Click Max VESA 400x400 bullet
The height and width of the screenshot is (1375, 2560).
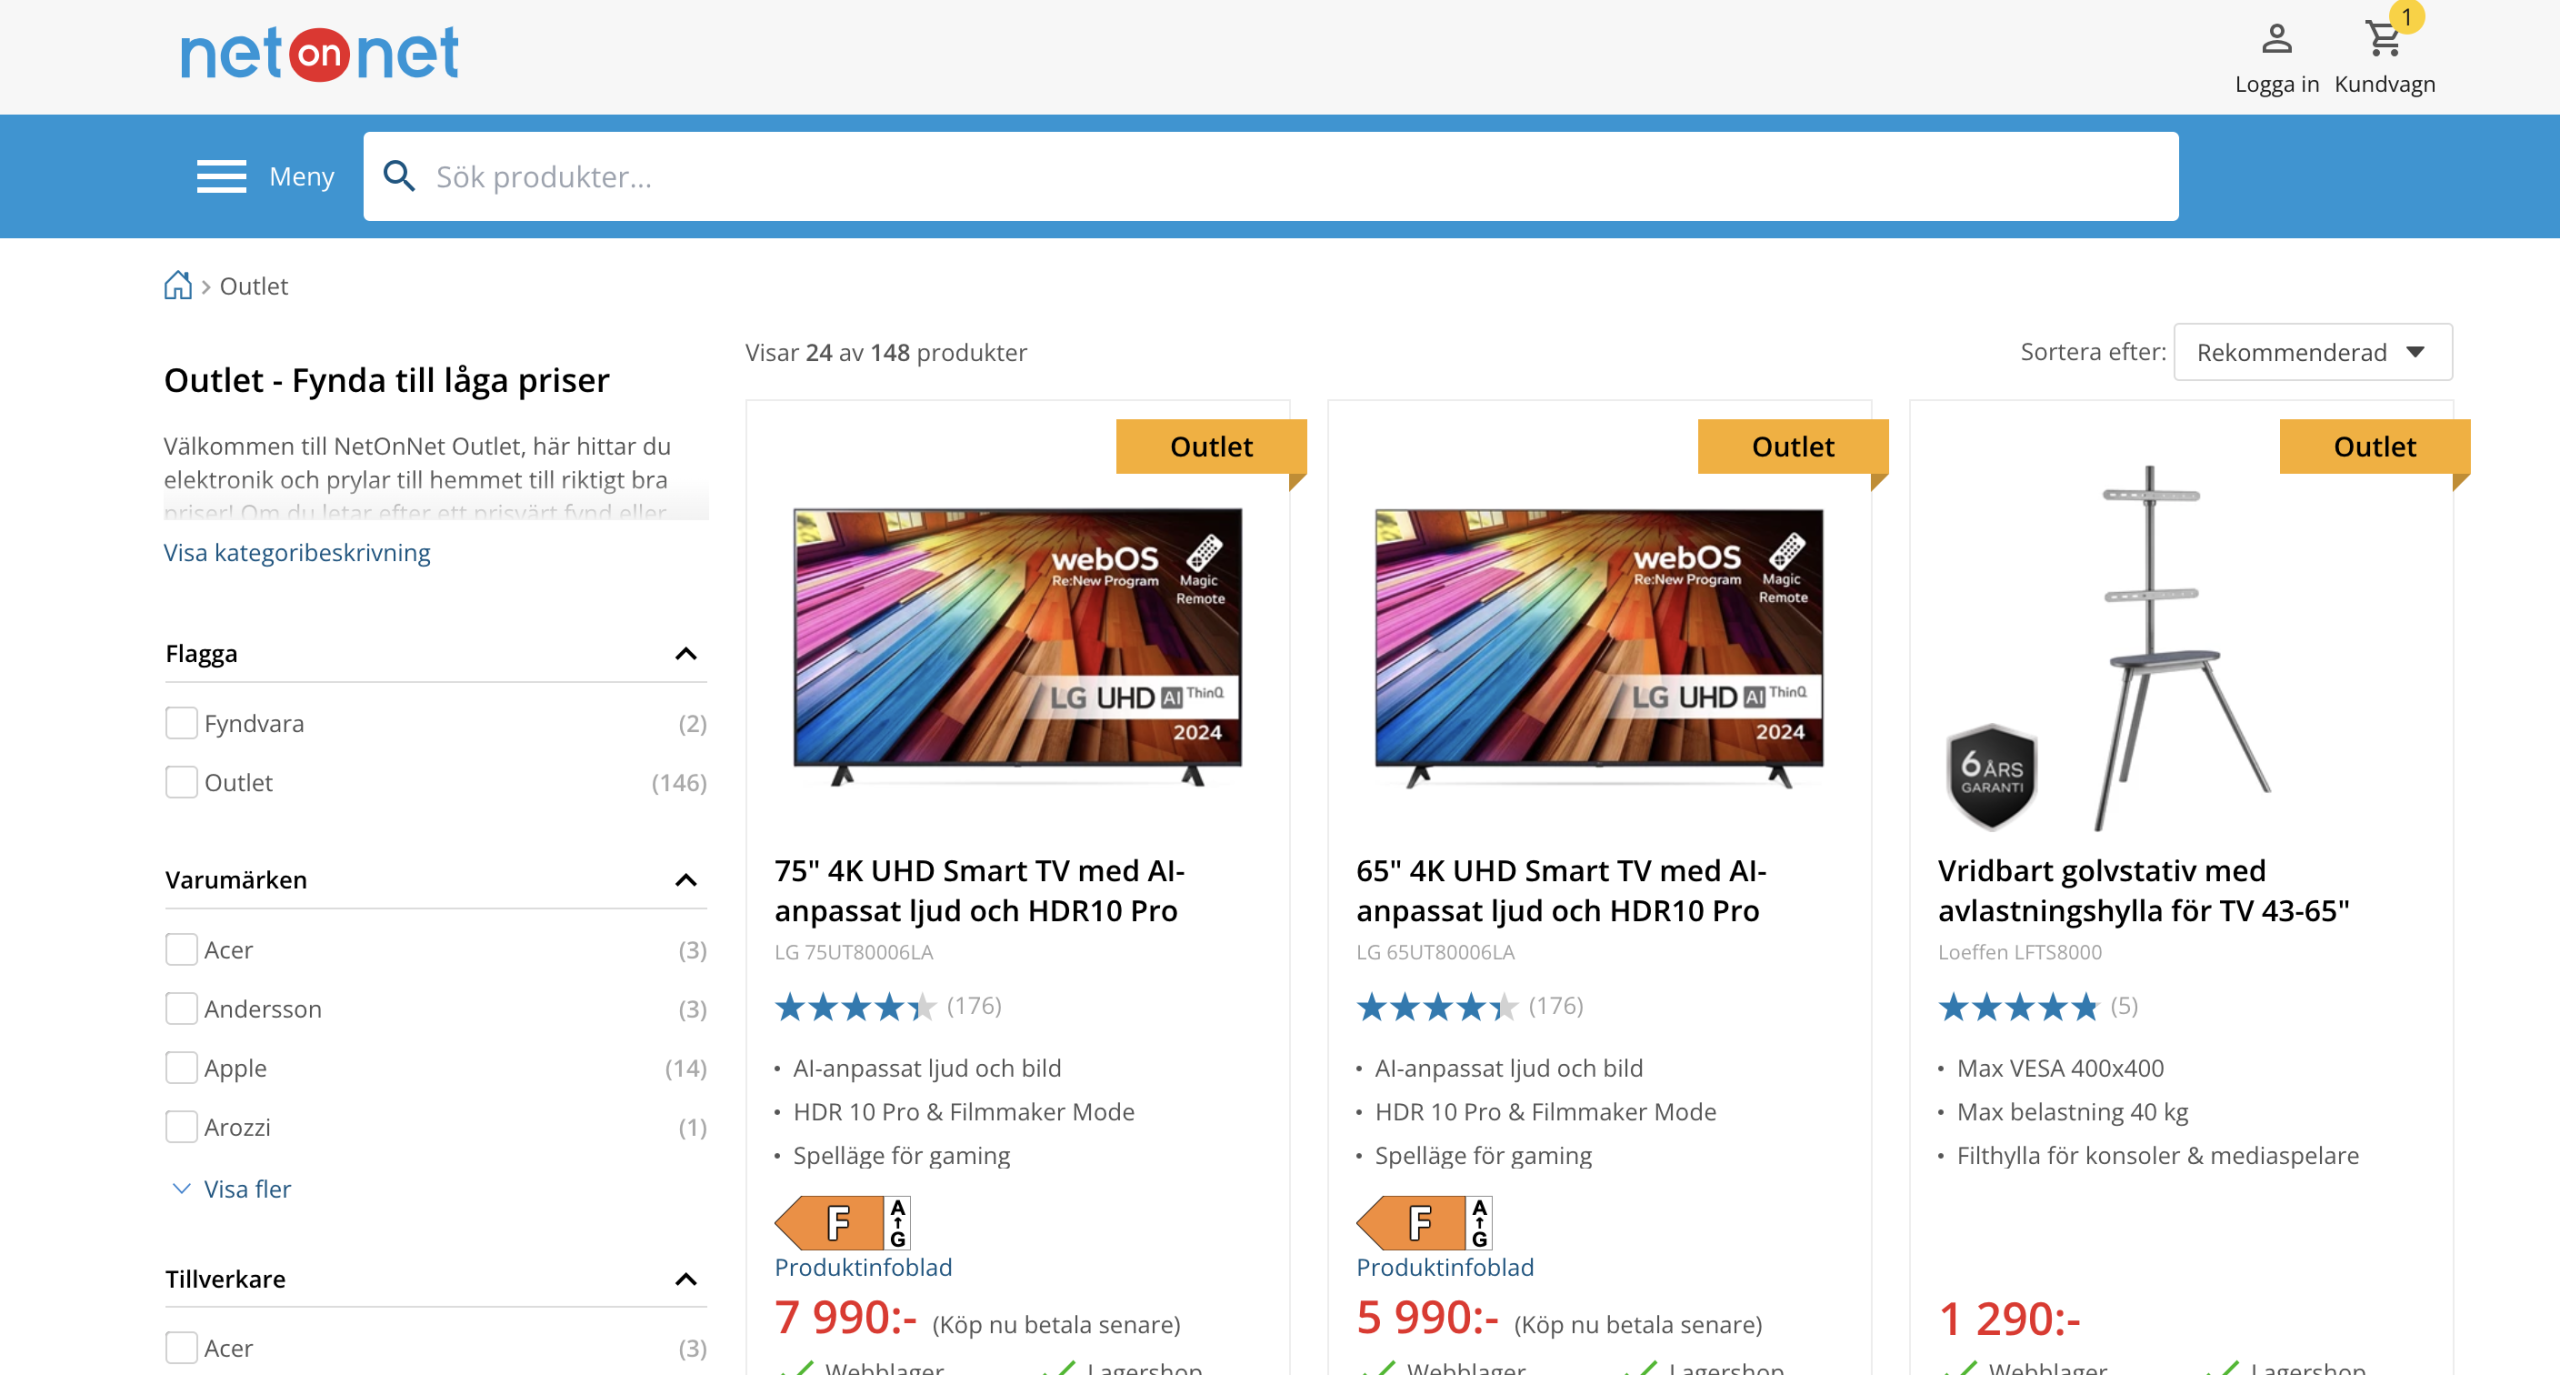tap(2060, 1068)
